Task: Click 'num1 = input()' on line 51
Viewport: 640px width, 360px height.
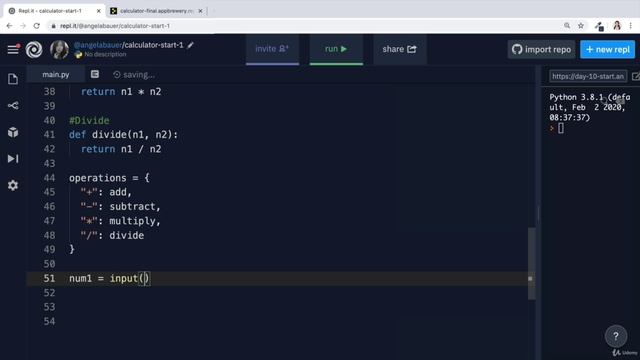Action: (109, 278)
